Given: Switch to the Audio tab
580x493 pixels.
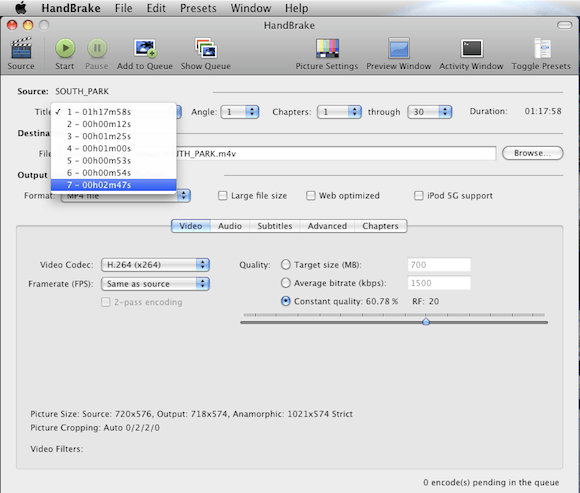Looking at the screenshot, I should point(230,226).
